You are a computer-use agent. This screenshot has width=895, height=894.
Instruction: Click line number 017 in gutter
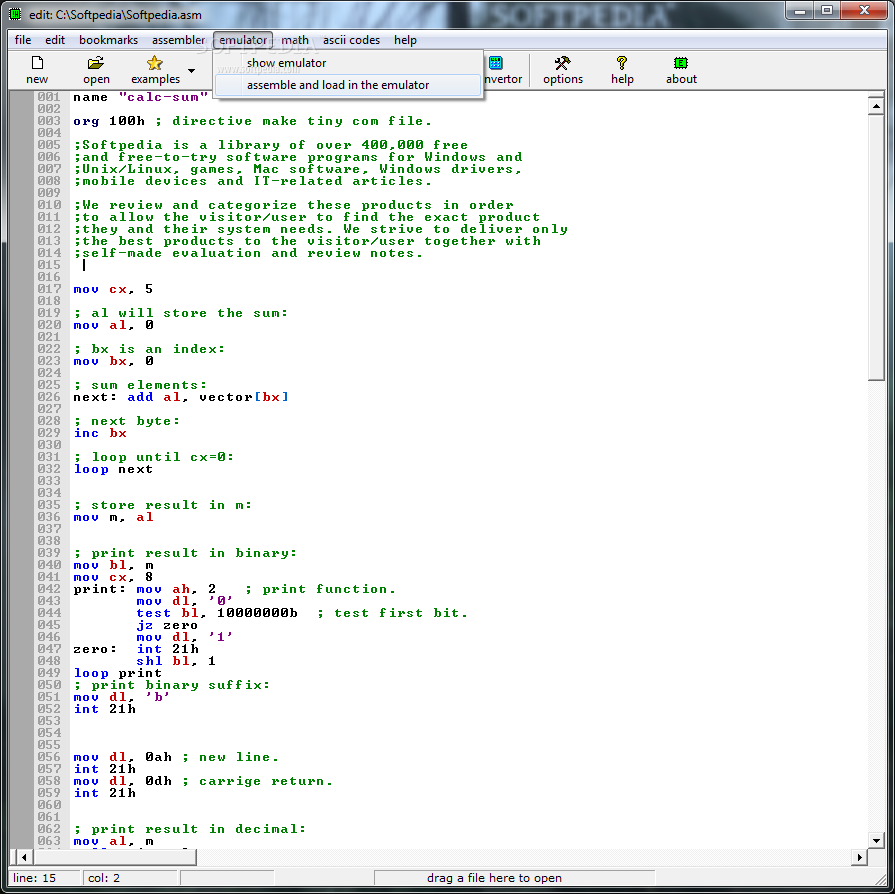tap(49, 289)
